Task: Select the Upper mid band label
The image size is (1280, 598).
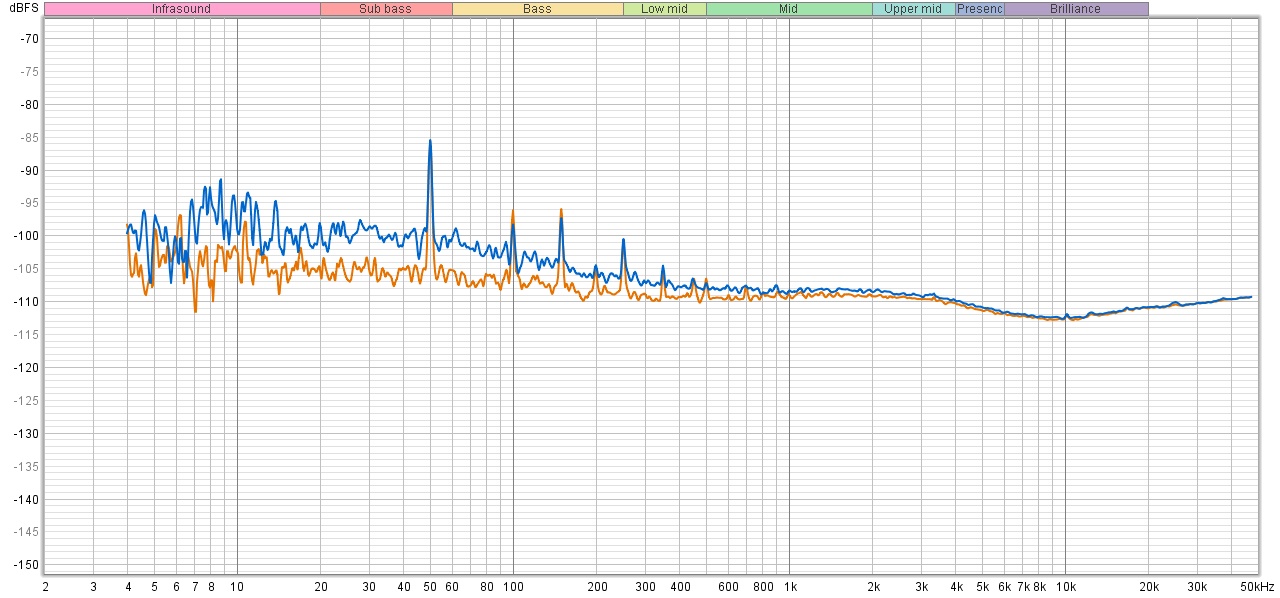Action: 913,9
